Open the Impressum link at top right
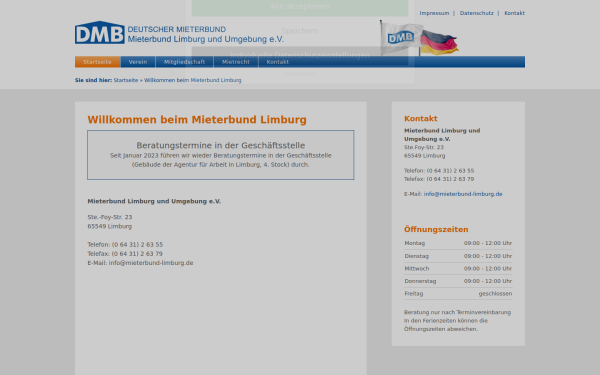The width and height of the screenshot is (600, 375). click(434, 13)
